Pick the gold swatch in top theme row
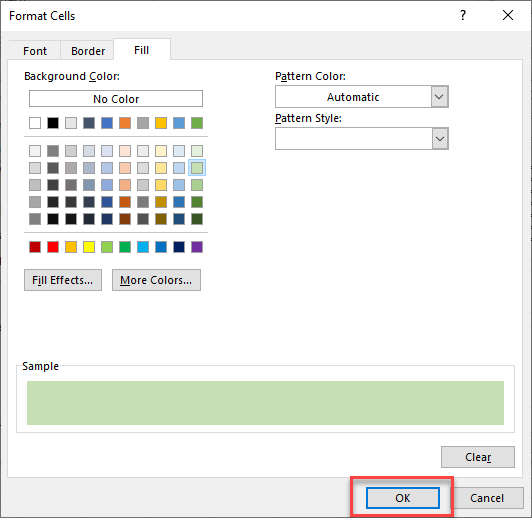Image resolution: width=532 pixels, height=518 pixels. 161,123
